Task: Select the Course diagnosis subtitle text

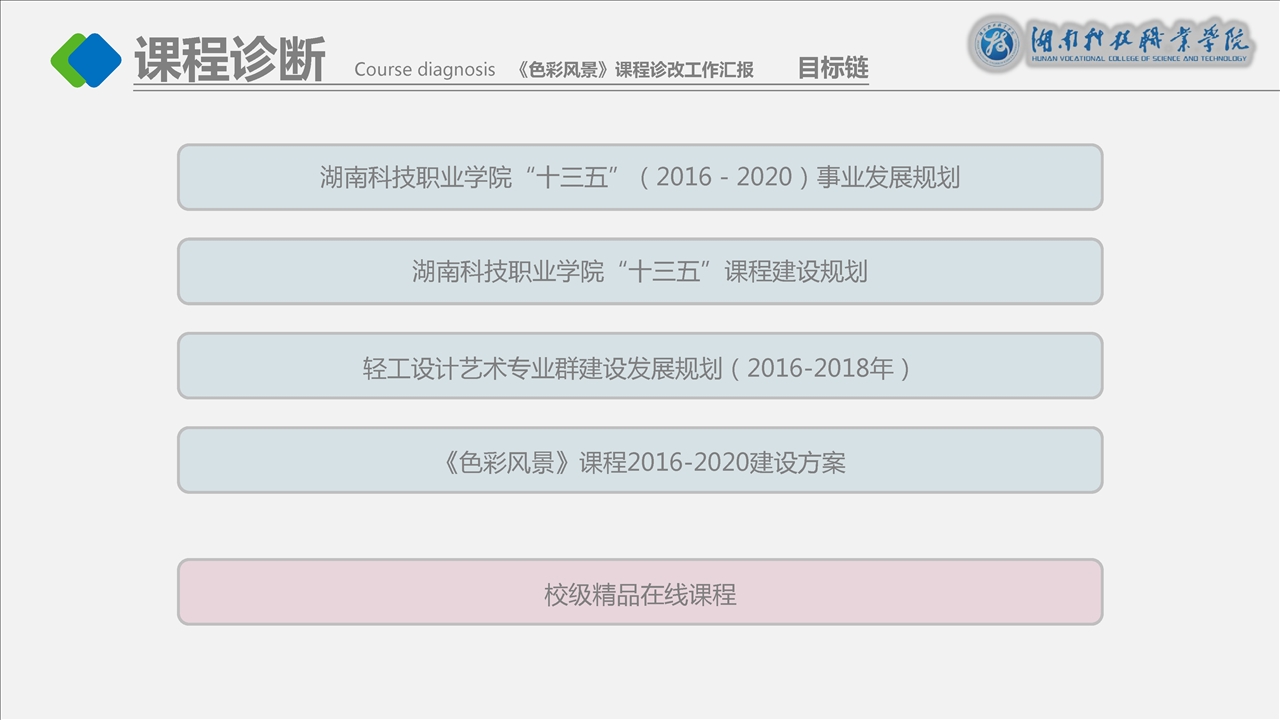Action: tap(424, 70)
